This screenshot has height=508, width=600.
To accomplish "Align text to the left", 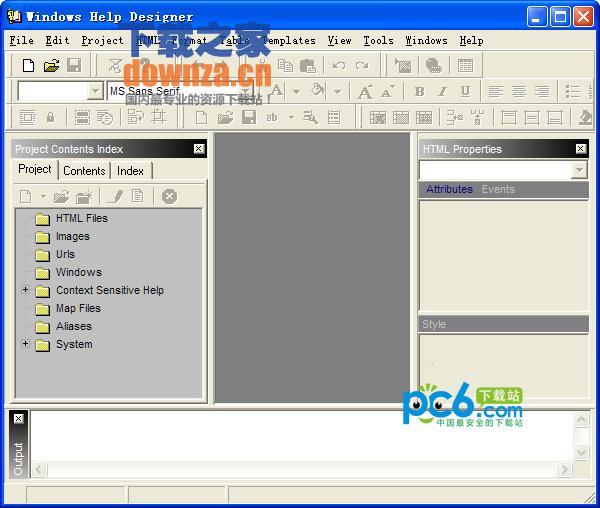I will coord(496,91).
